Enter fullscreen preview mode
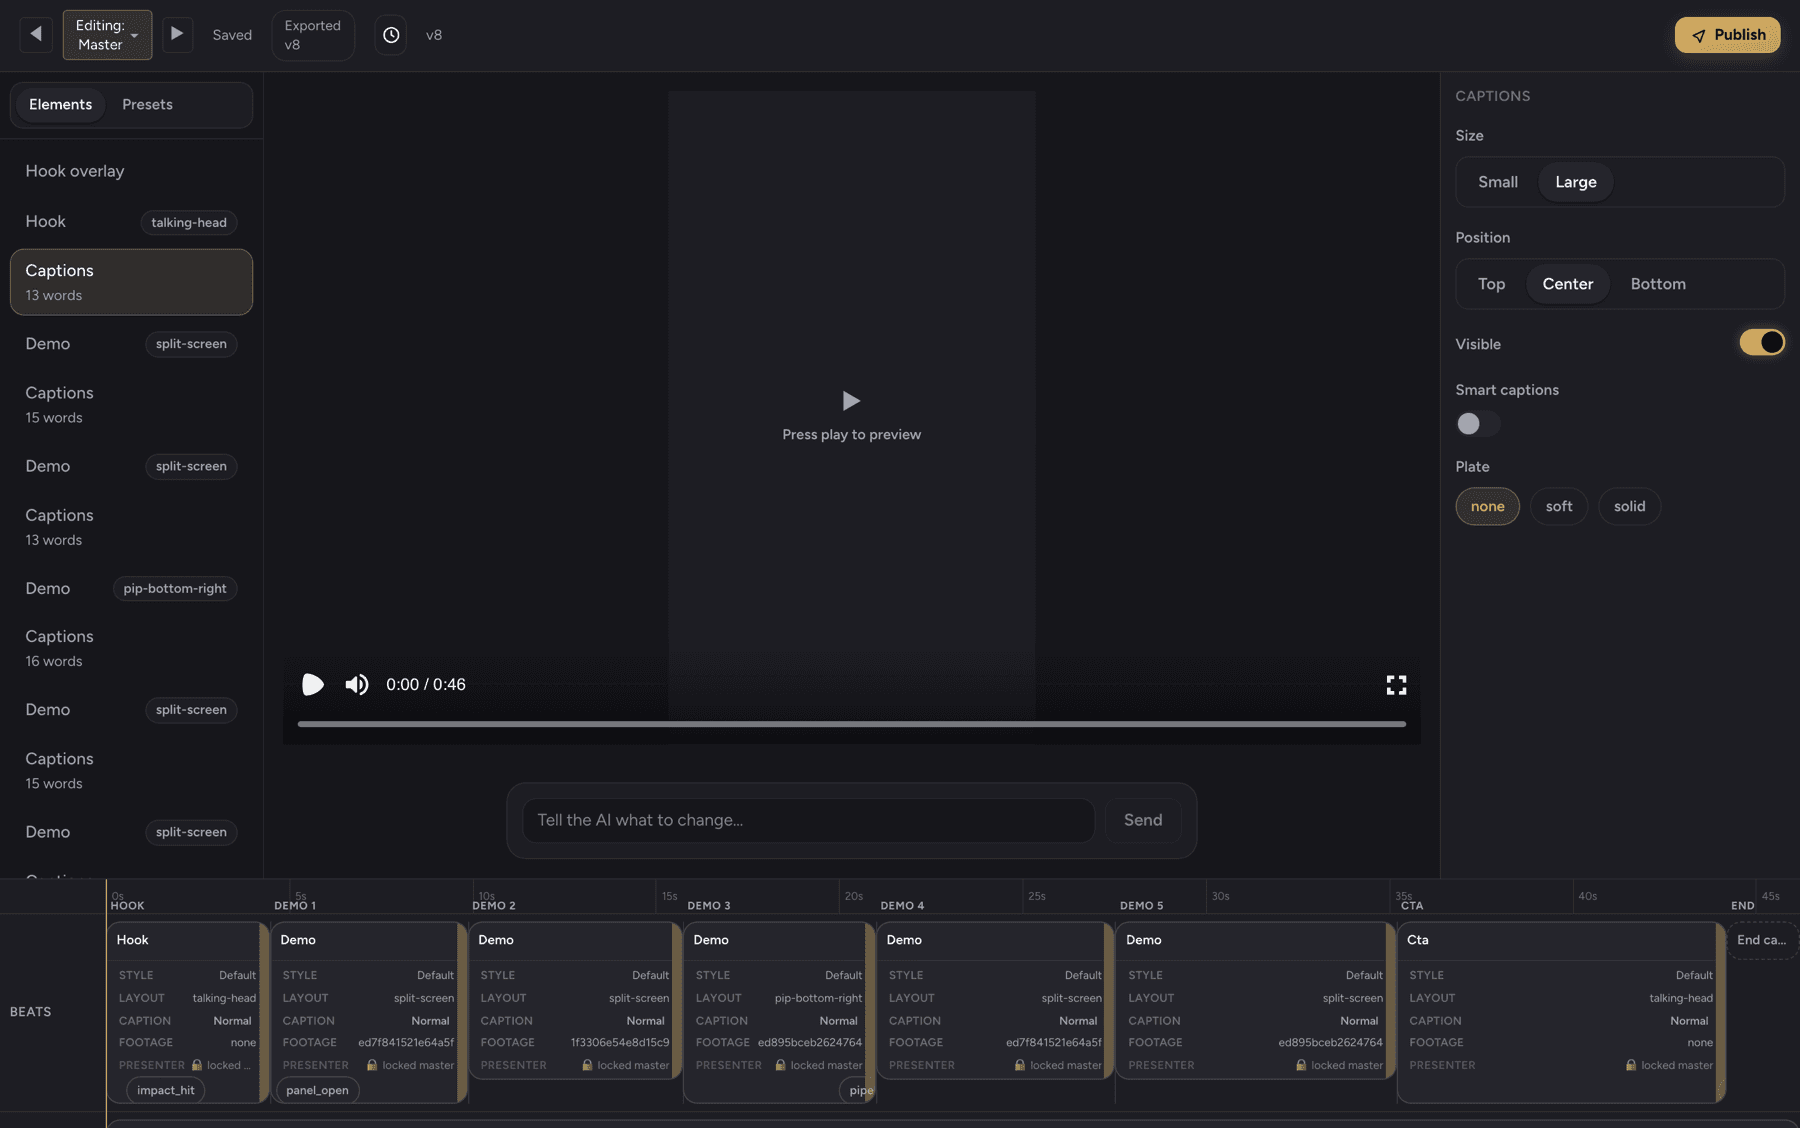 pos(1396,684)
